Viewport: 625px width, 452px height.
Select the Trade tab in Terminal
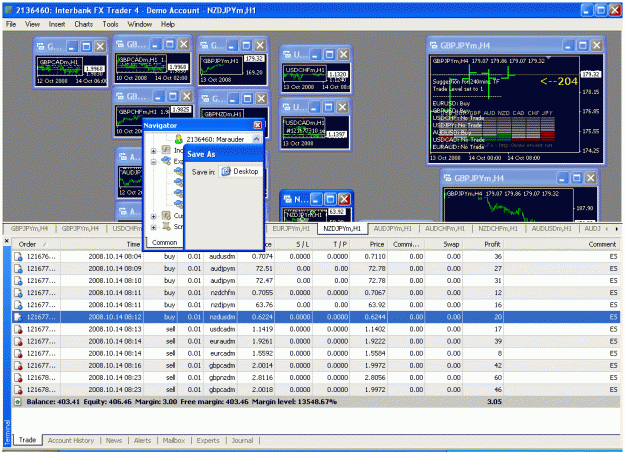coord(27,440)
